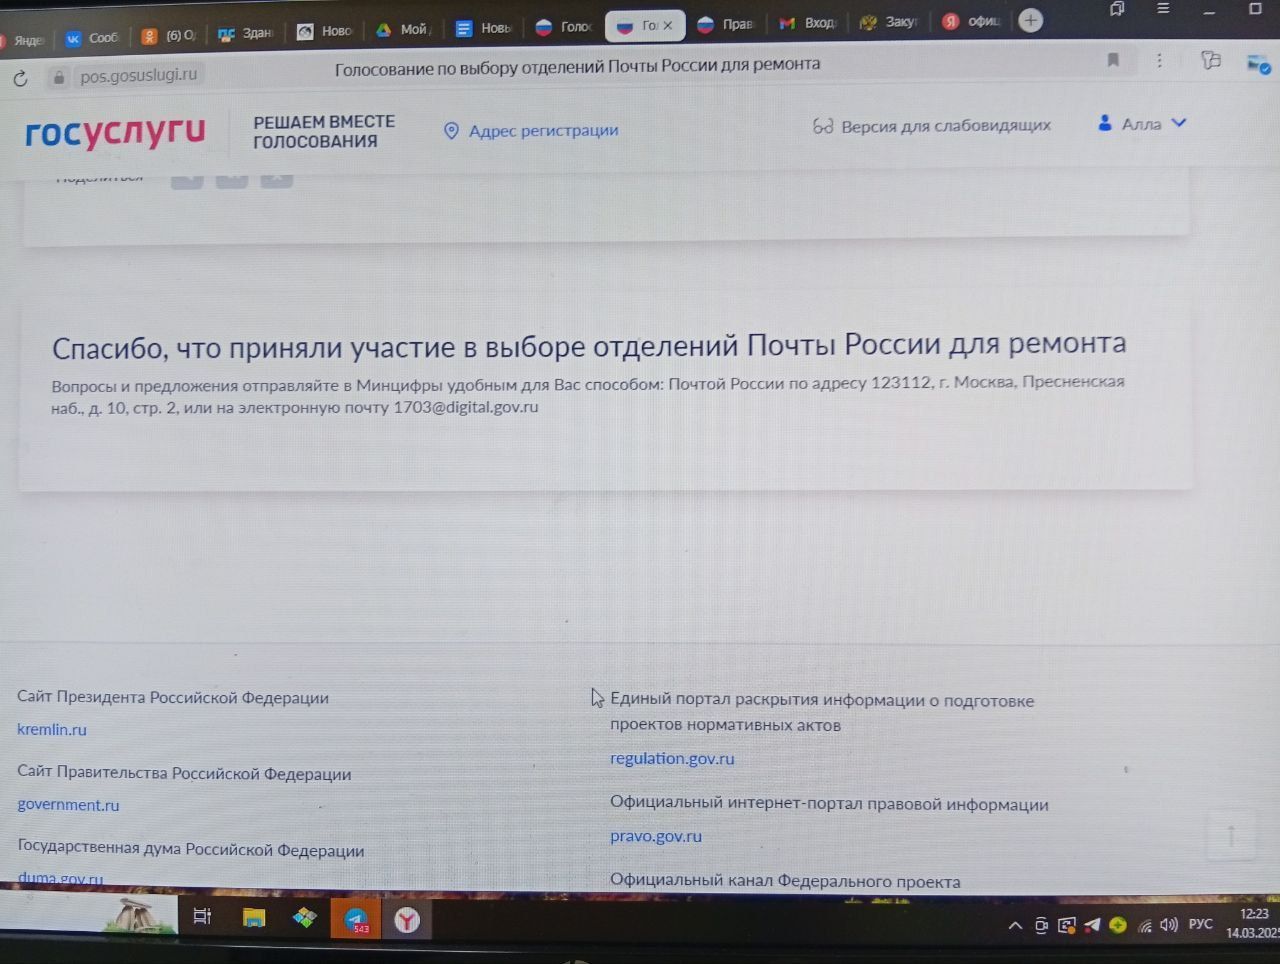Open the downloads icon at toolbar's right end

1258,65
